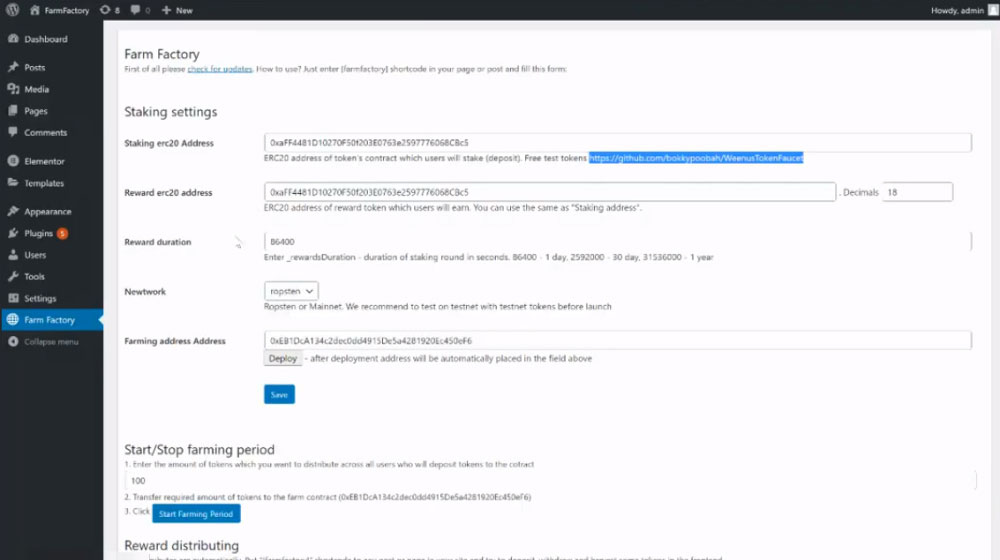1000x560 pixels.
Task: Click the plus New icon
Action: click(x=166, y=10)
